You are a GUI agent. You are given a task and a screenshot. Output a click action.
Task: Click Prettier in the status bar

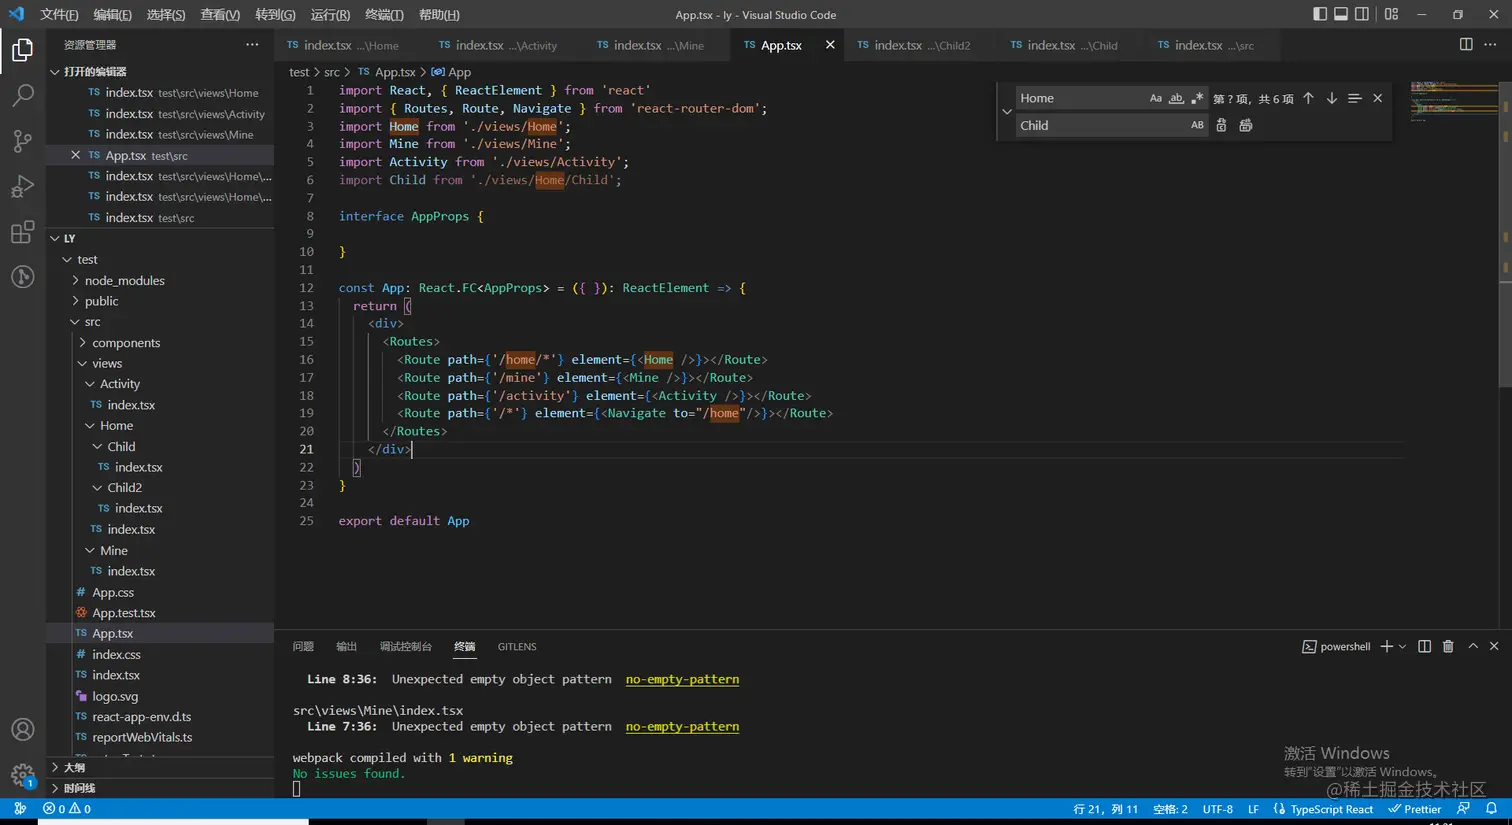click(1415, 809)
